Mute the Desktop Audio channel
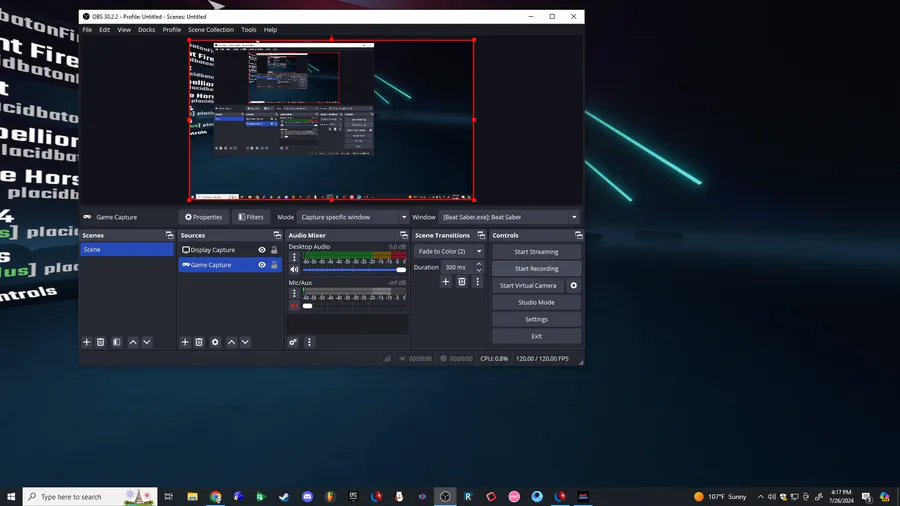This screenshot has height=506, width=900. coord(294,270)
